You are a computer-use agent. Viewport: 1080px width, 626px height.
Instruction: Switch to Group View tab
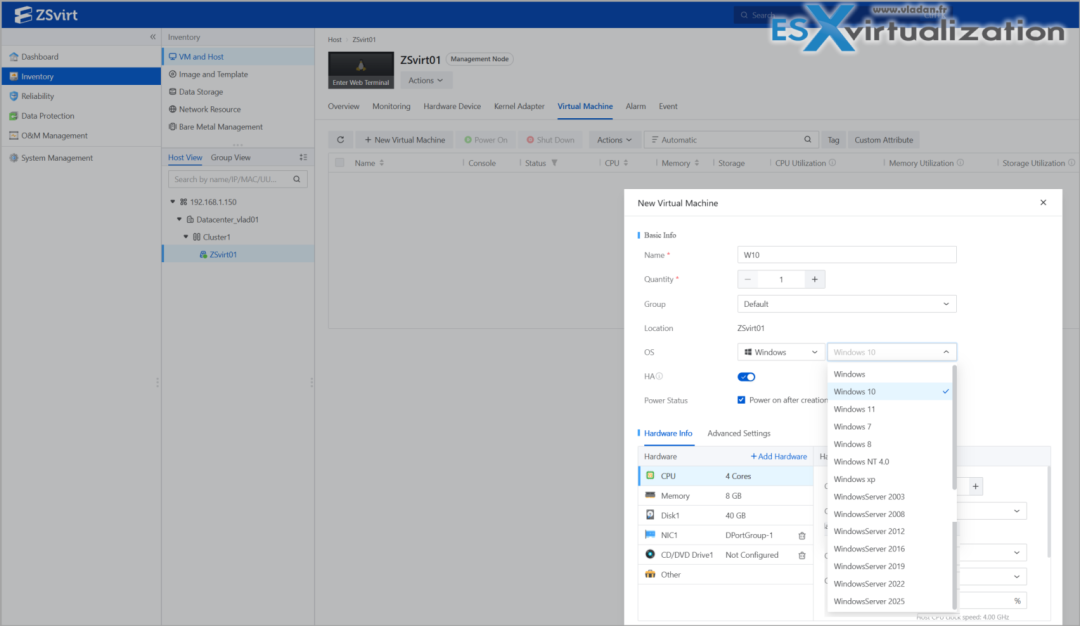[231, 158]
